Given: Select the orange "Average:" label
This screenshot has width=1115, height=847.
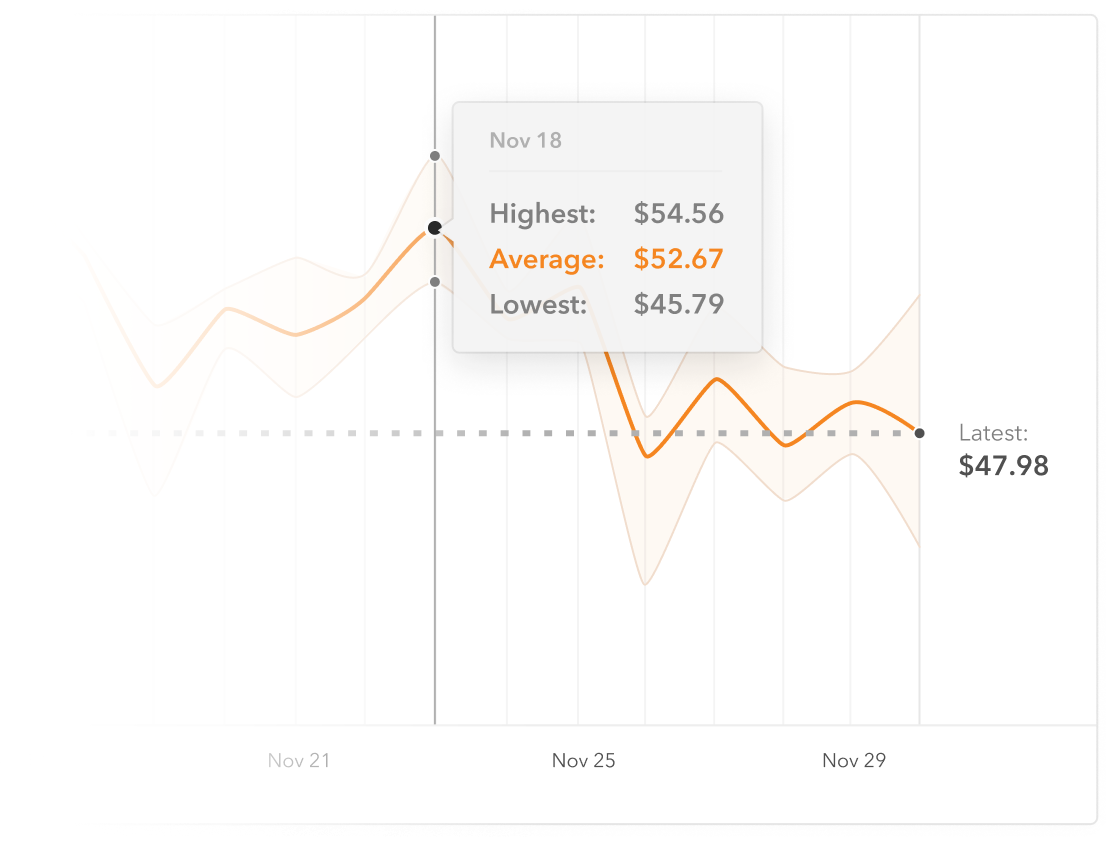Looking at the screenshot, I should [547, 260].
